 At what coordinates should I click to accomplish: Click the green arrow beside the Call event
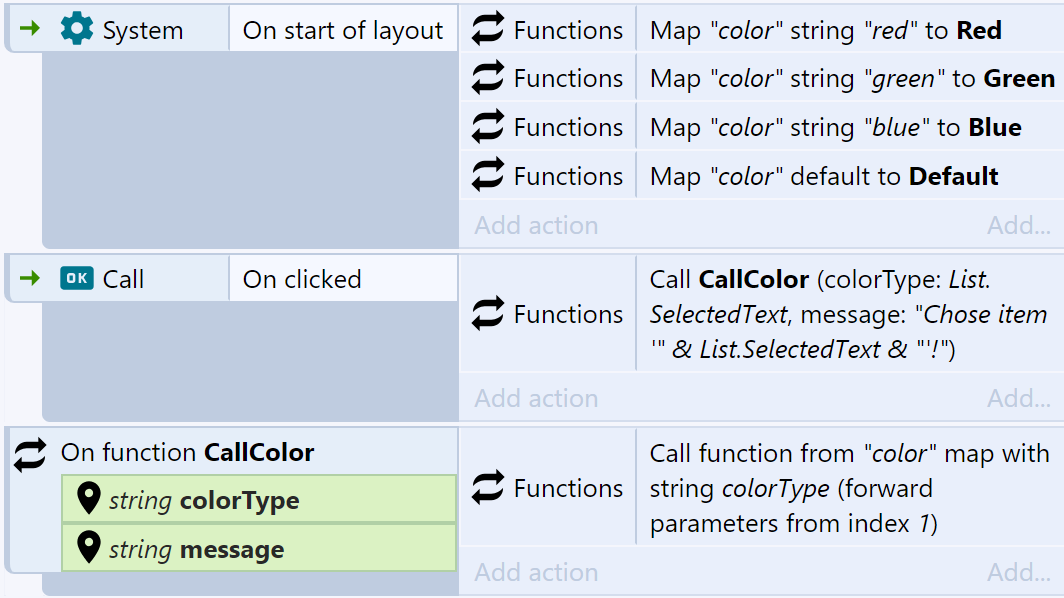[x=30, y=278]
